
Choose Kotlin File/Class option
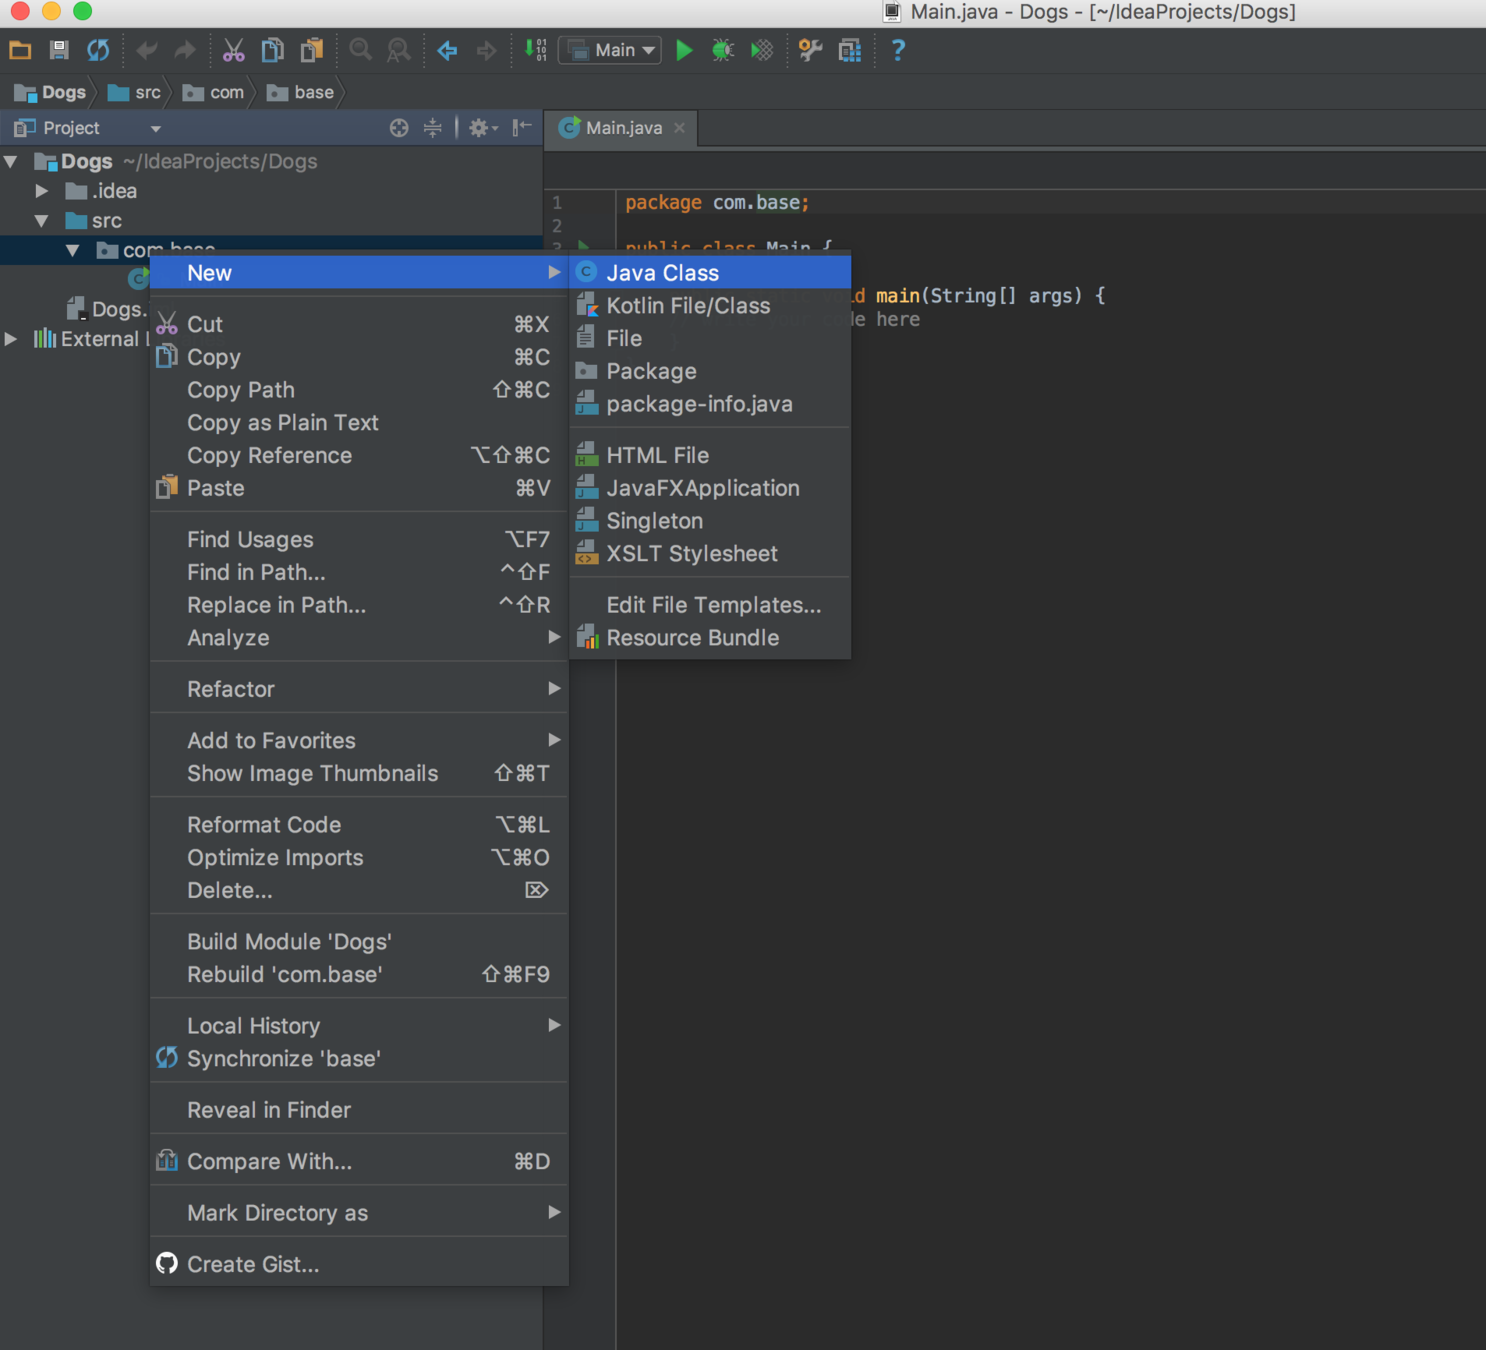pyautogui.click(x=710, y=306)
